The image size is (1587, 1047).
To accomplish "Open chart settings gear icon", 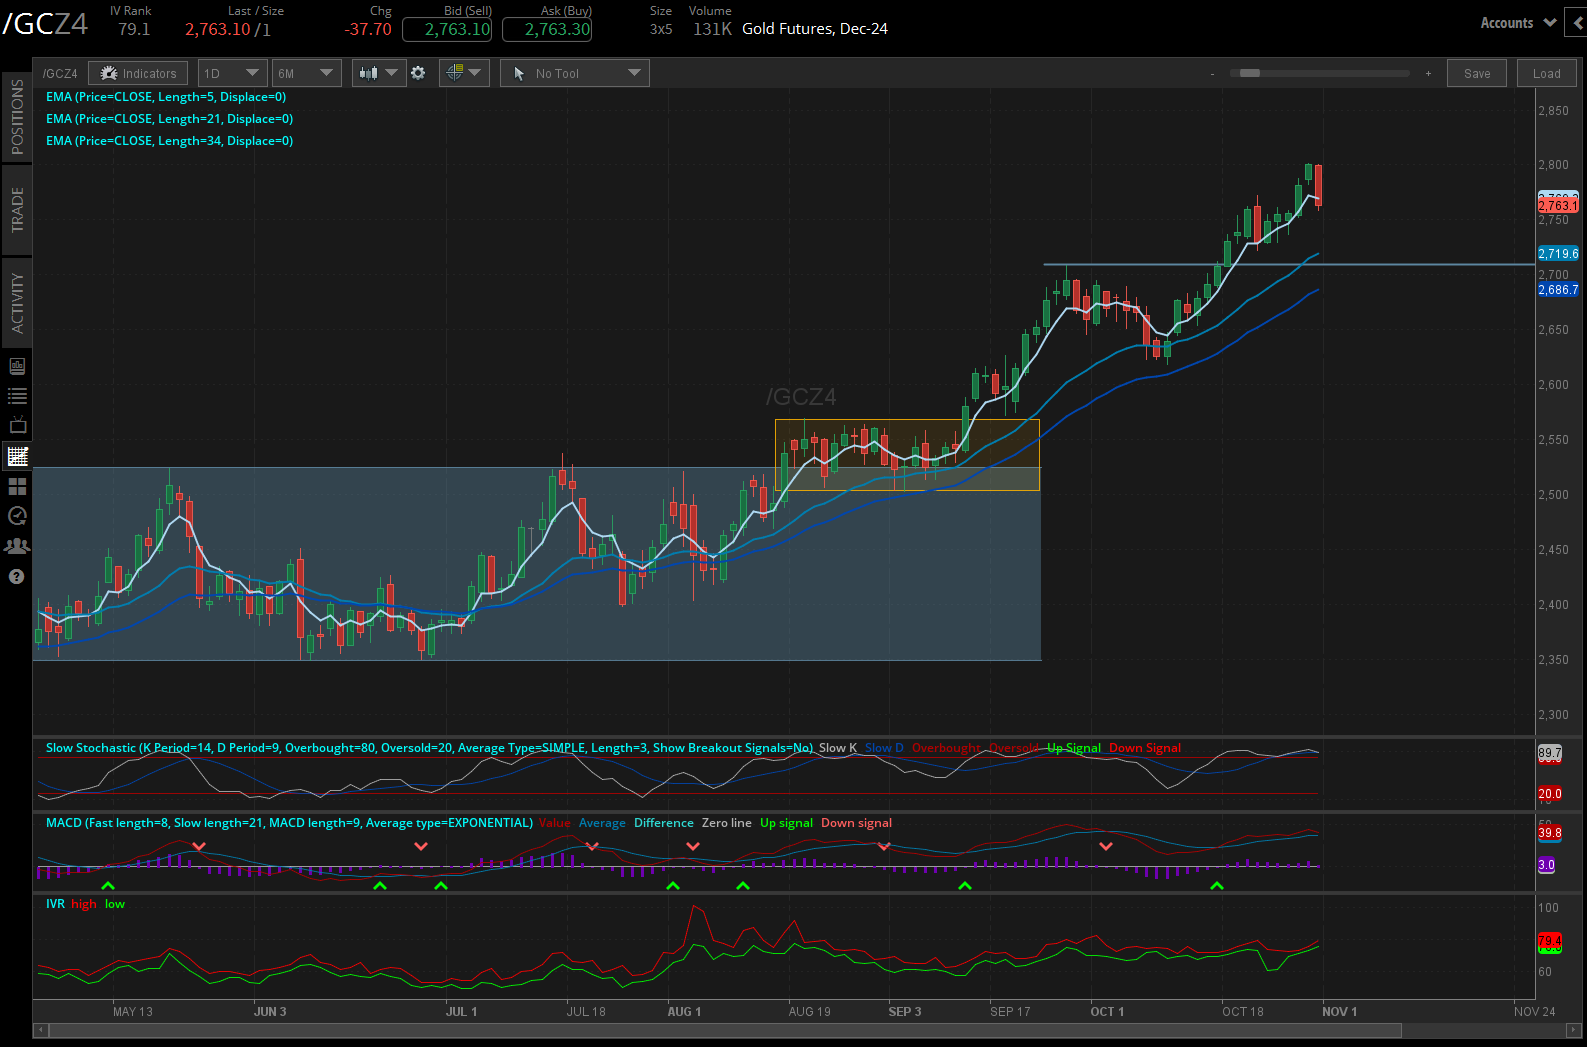I will (x=418, y=73).
